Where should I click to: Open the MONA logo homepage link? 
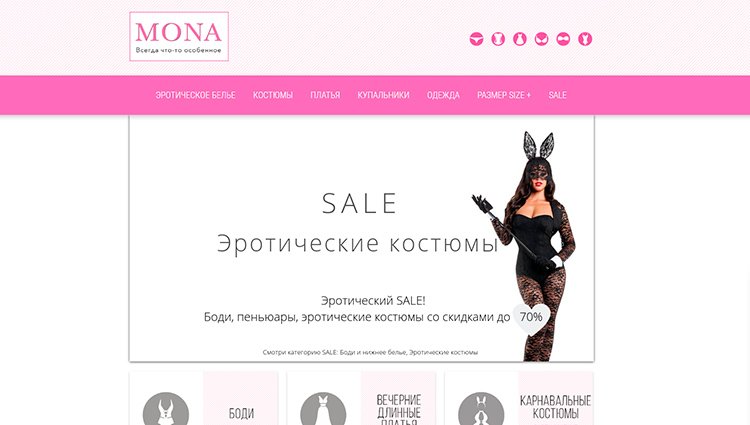tap(179, 37)
